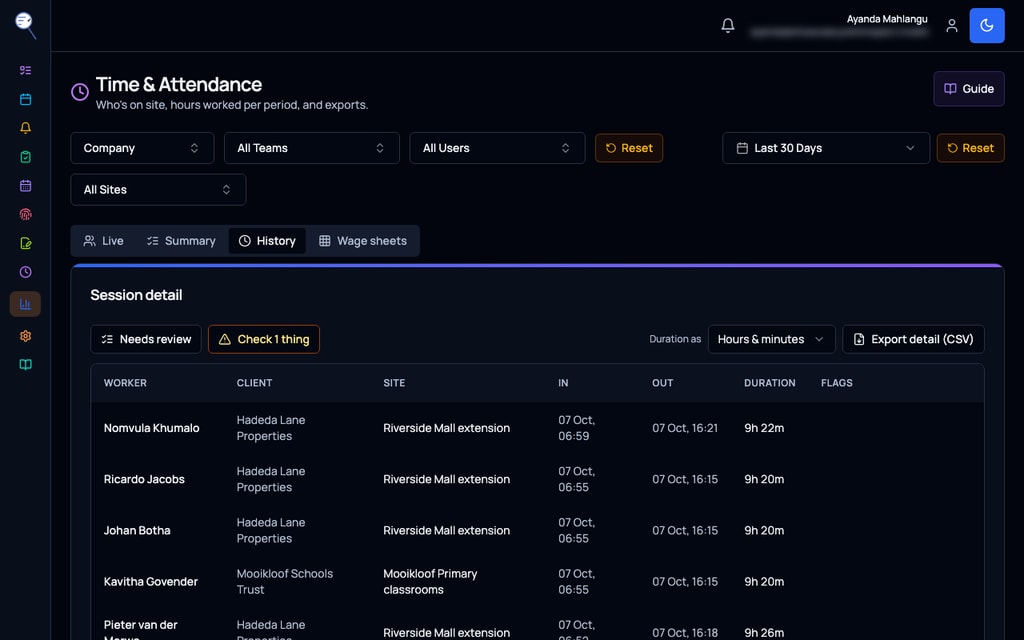Image resolution: width=1024 pixels, height=640 pixels.
Task: Reset the company, team and user filters
Action: coord(629,148)
